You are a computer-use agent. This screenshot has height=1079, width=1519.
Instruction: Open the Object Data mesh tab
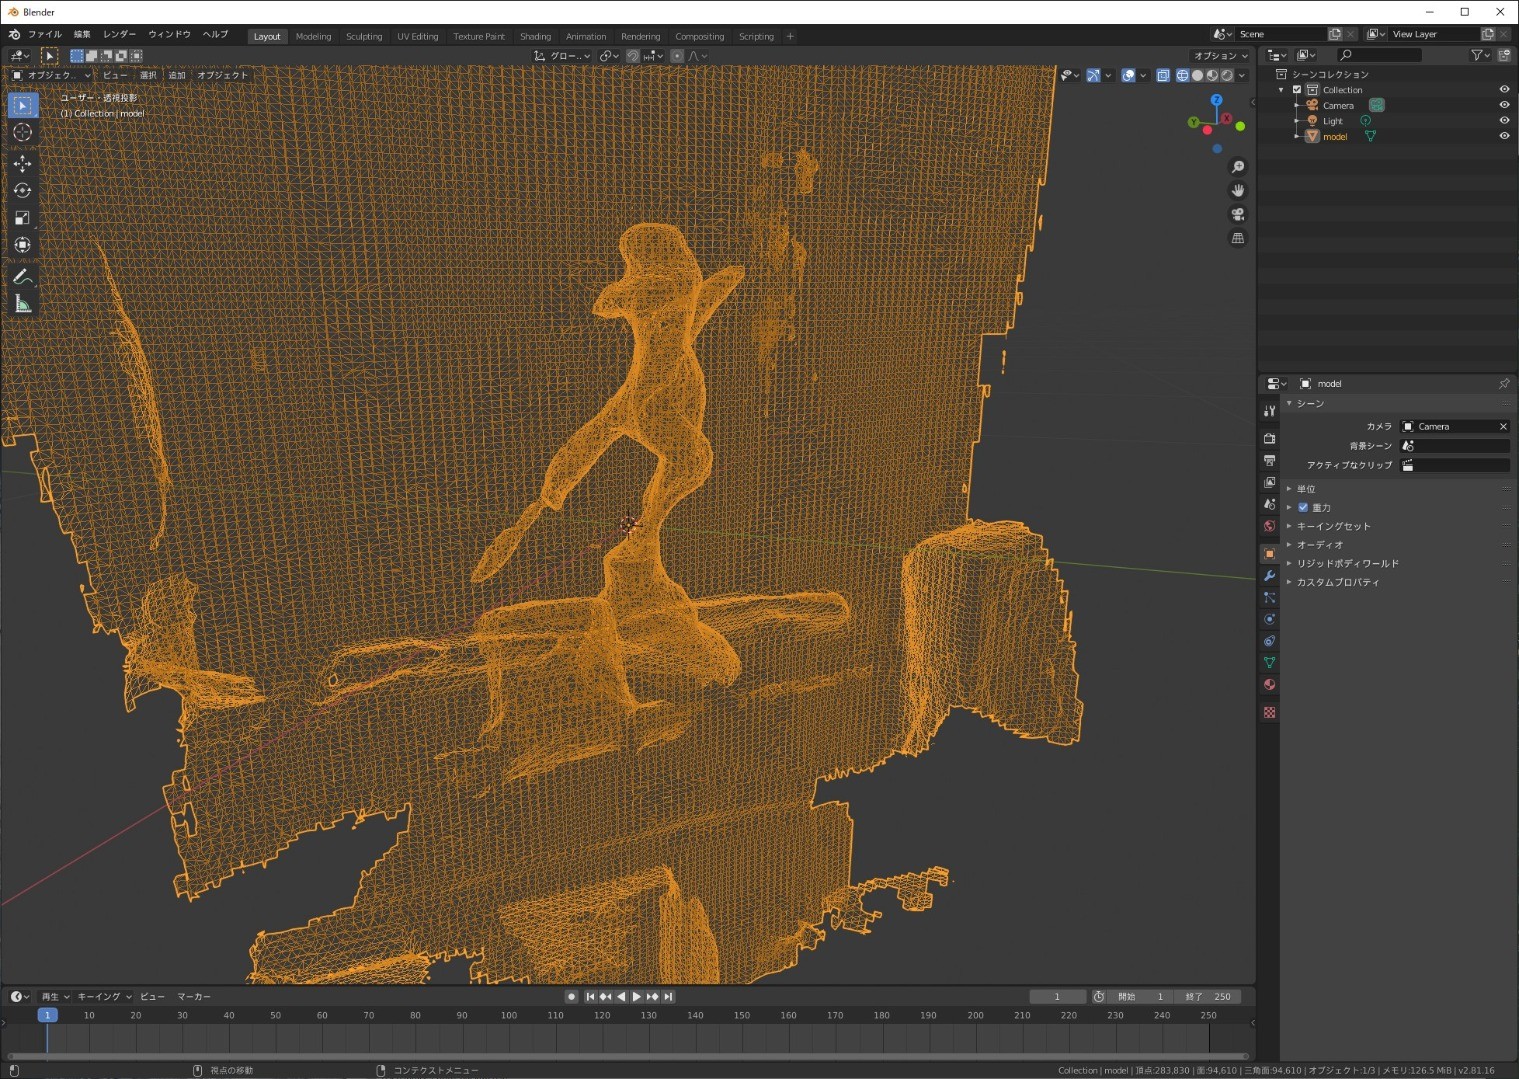1269,663
